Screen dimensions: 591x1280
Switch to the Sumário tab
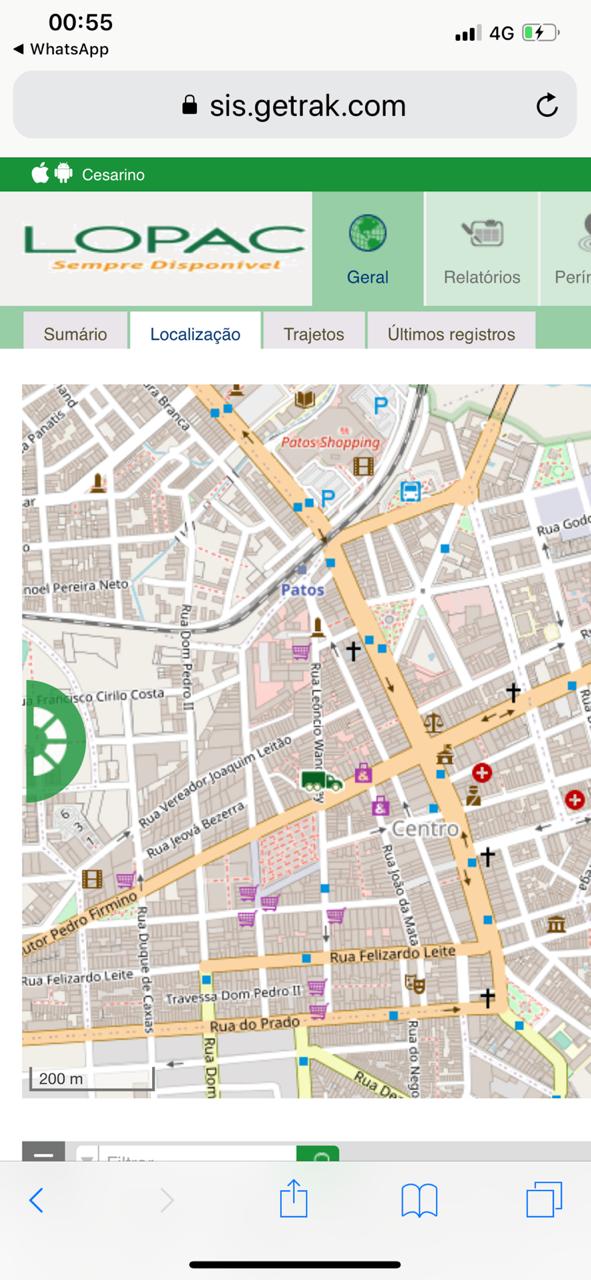[75, 334]
